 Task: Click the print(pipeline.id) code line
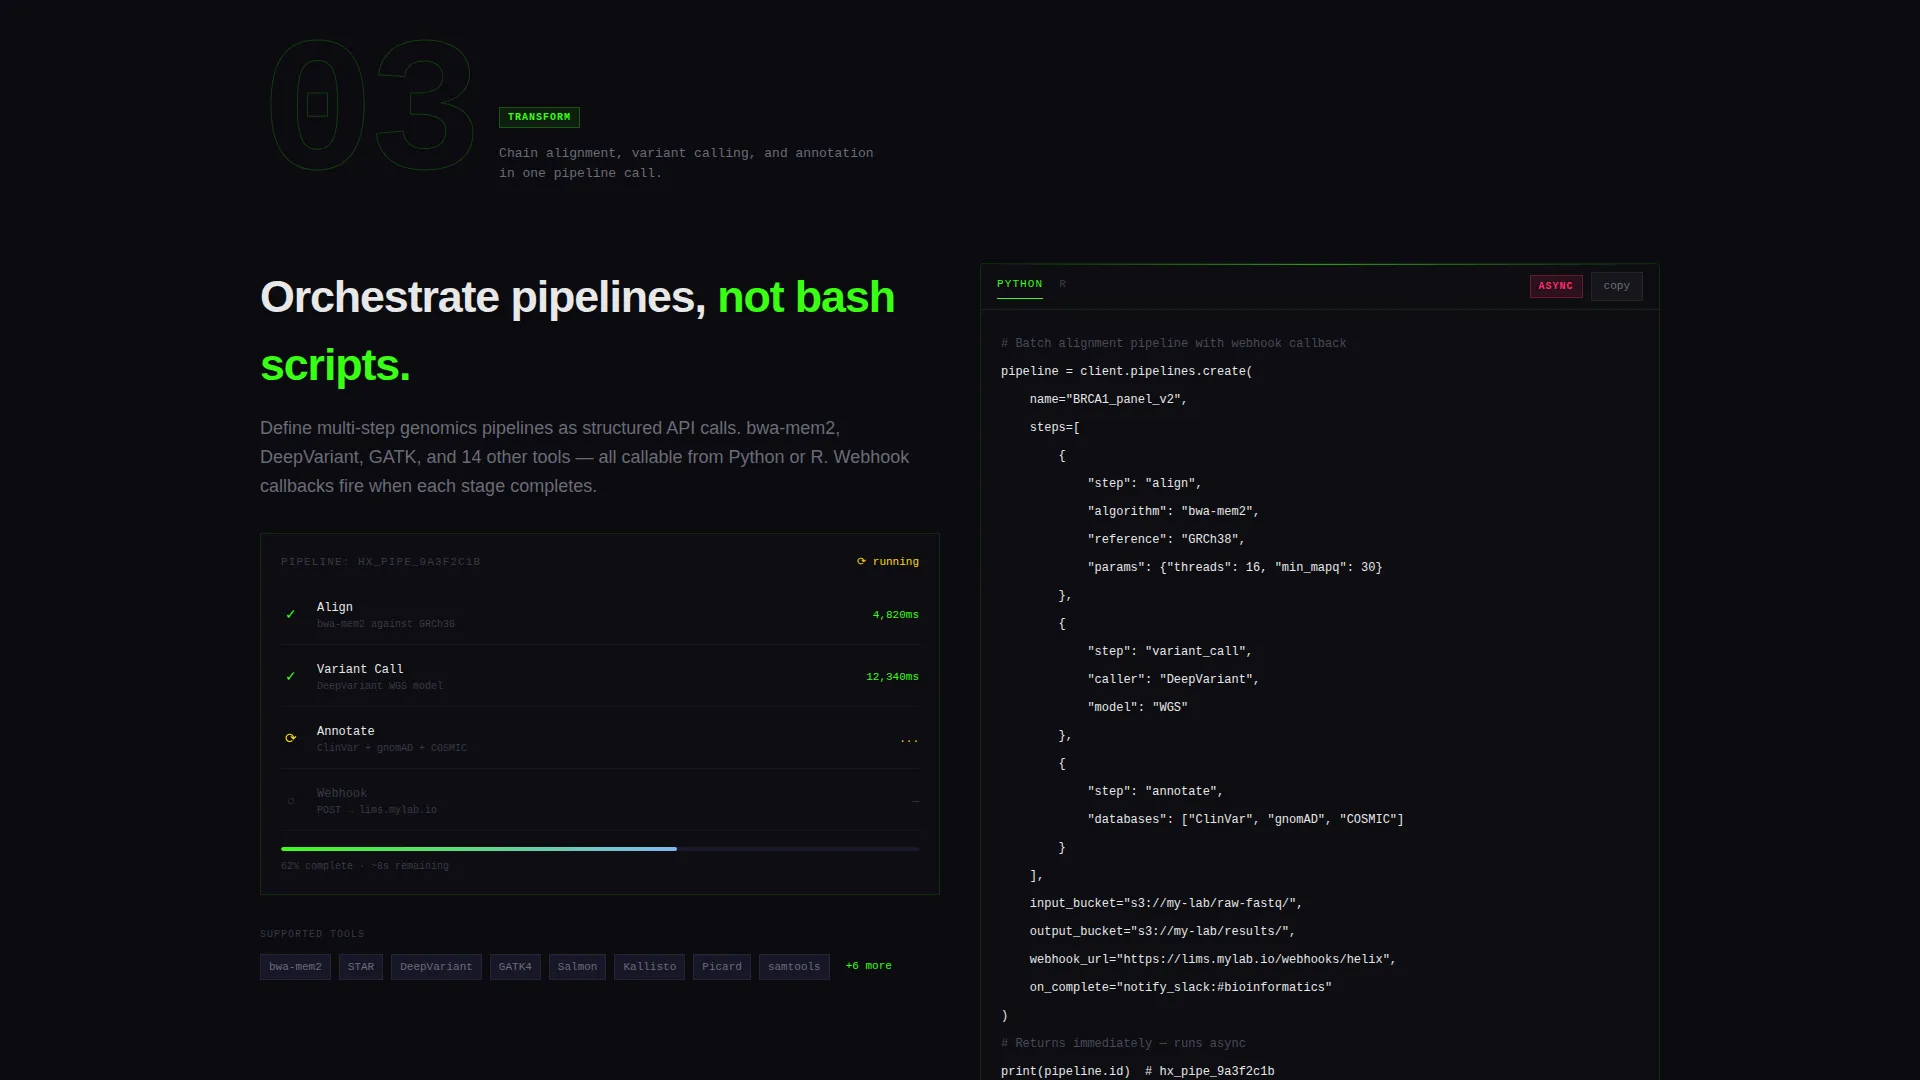tap(1138, 1071)
